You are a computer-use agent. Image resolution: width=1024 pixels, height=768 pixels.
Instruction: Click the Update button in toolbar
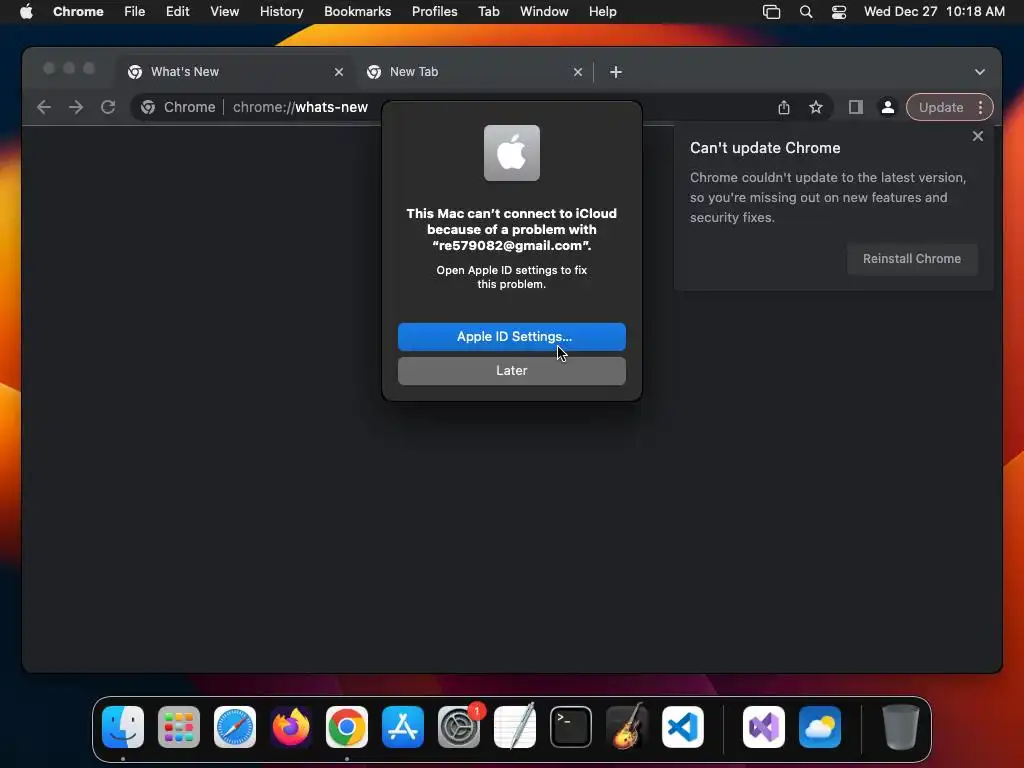click(940, 107)
